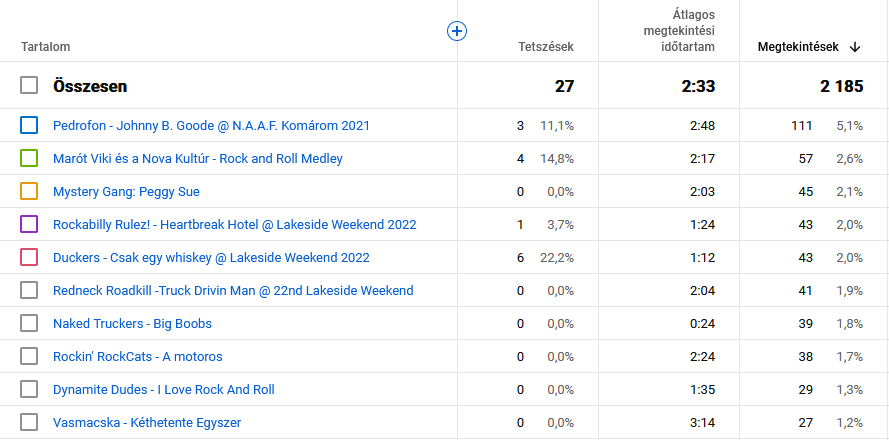Image resolution: width=889 pixels, height=440 pixels.
Task: Click the 1:35 duration for Dynamite Dudes
Action: click(x=702, y=390)
